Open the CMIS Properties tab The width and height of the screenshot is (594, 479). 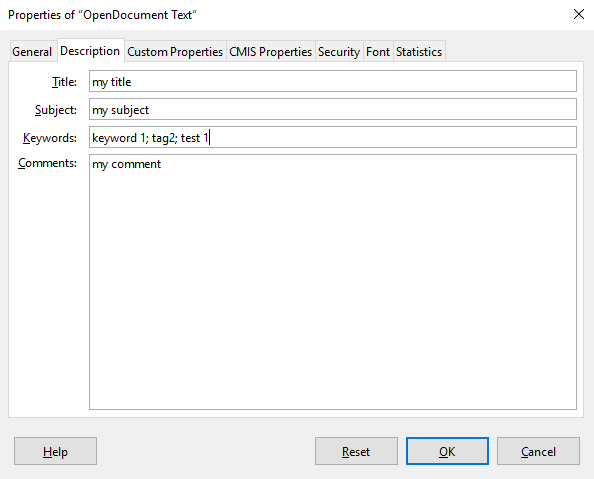tap(270, 52)
